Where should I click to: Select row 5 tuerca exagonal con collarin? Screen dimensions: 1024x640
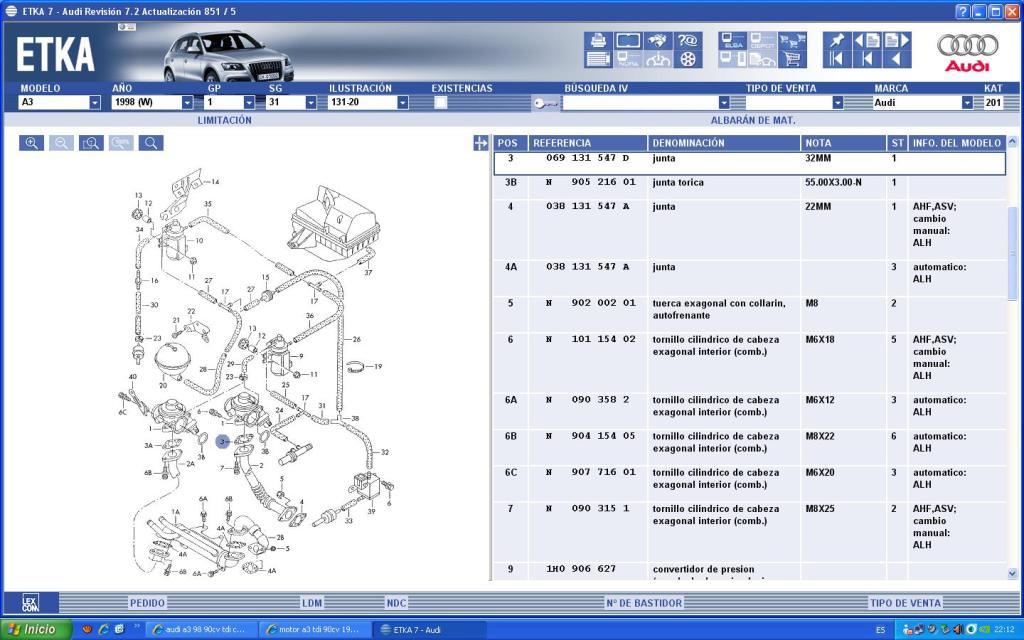[x=750, y=313]
